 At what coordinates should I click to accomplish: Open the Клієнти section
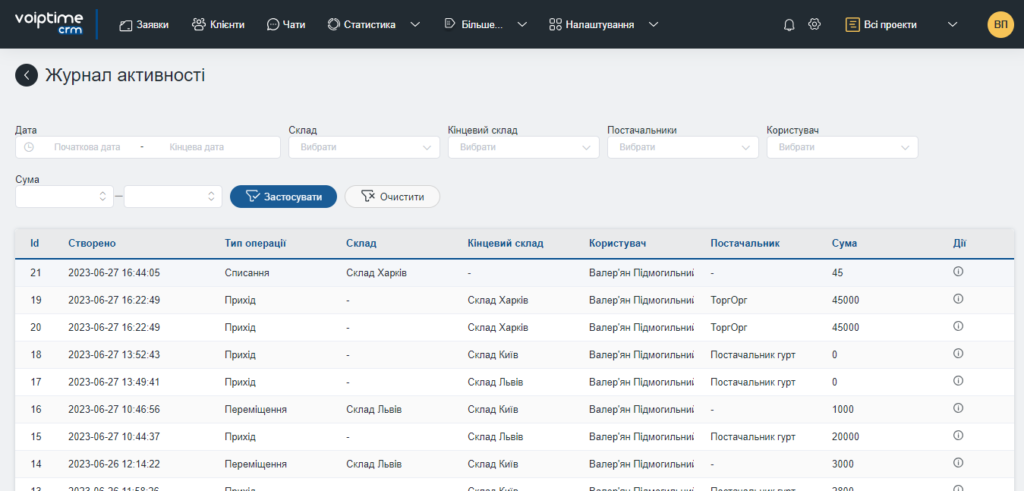point(218,25)
